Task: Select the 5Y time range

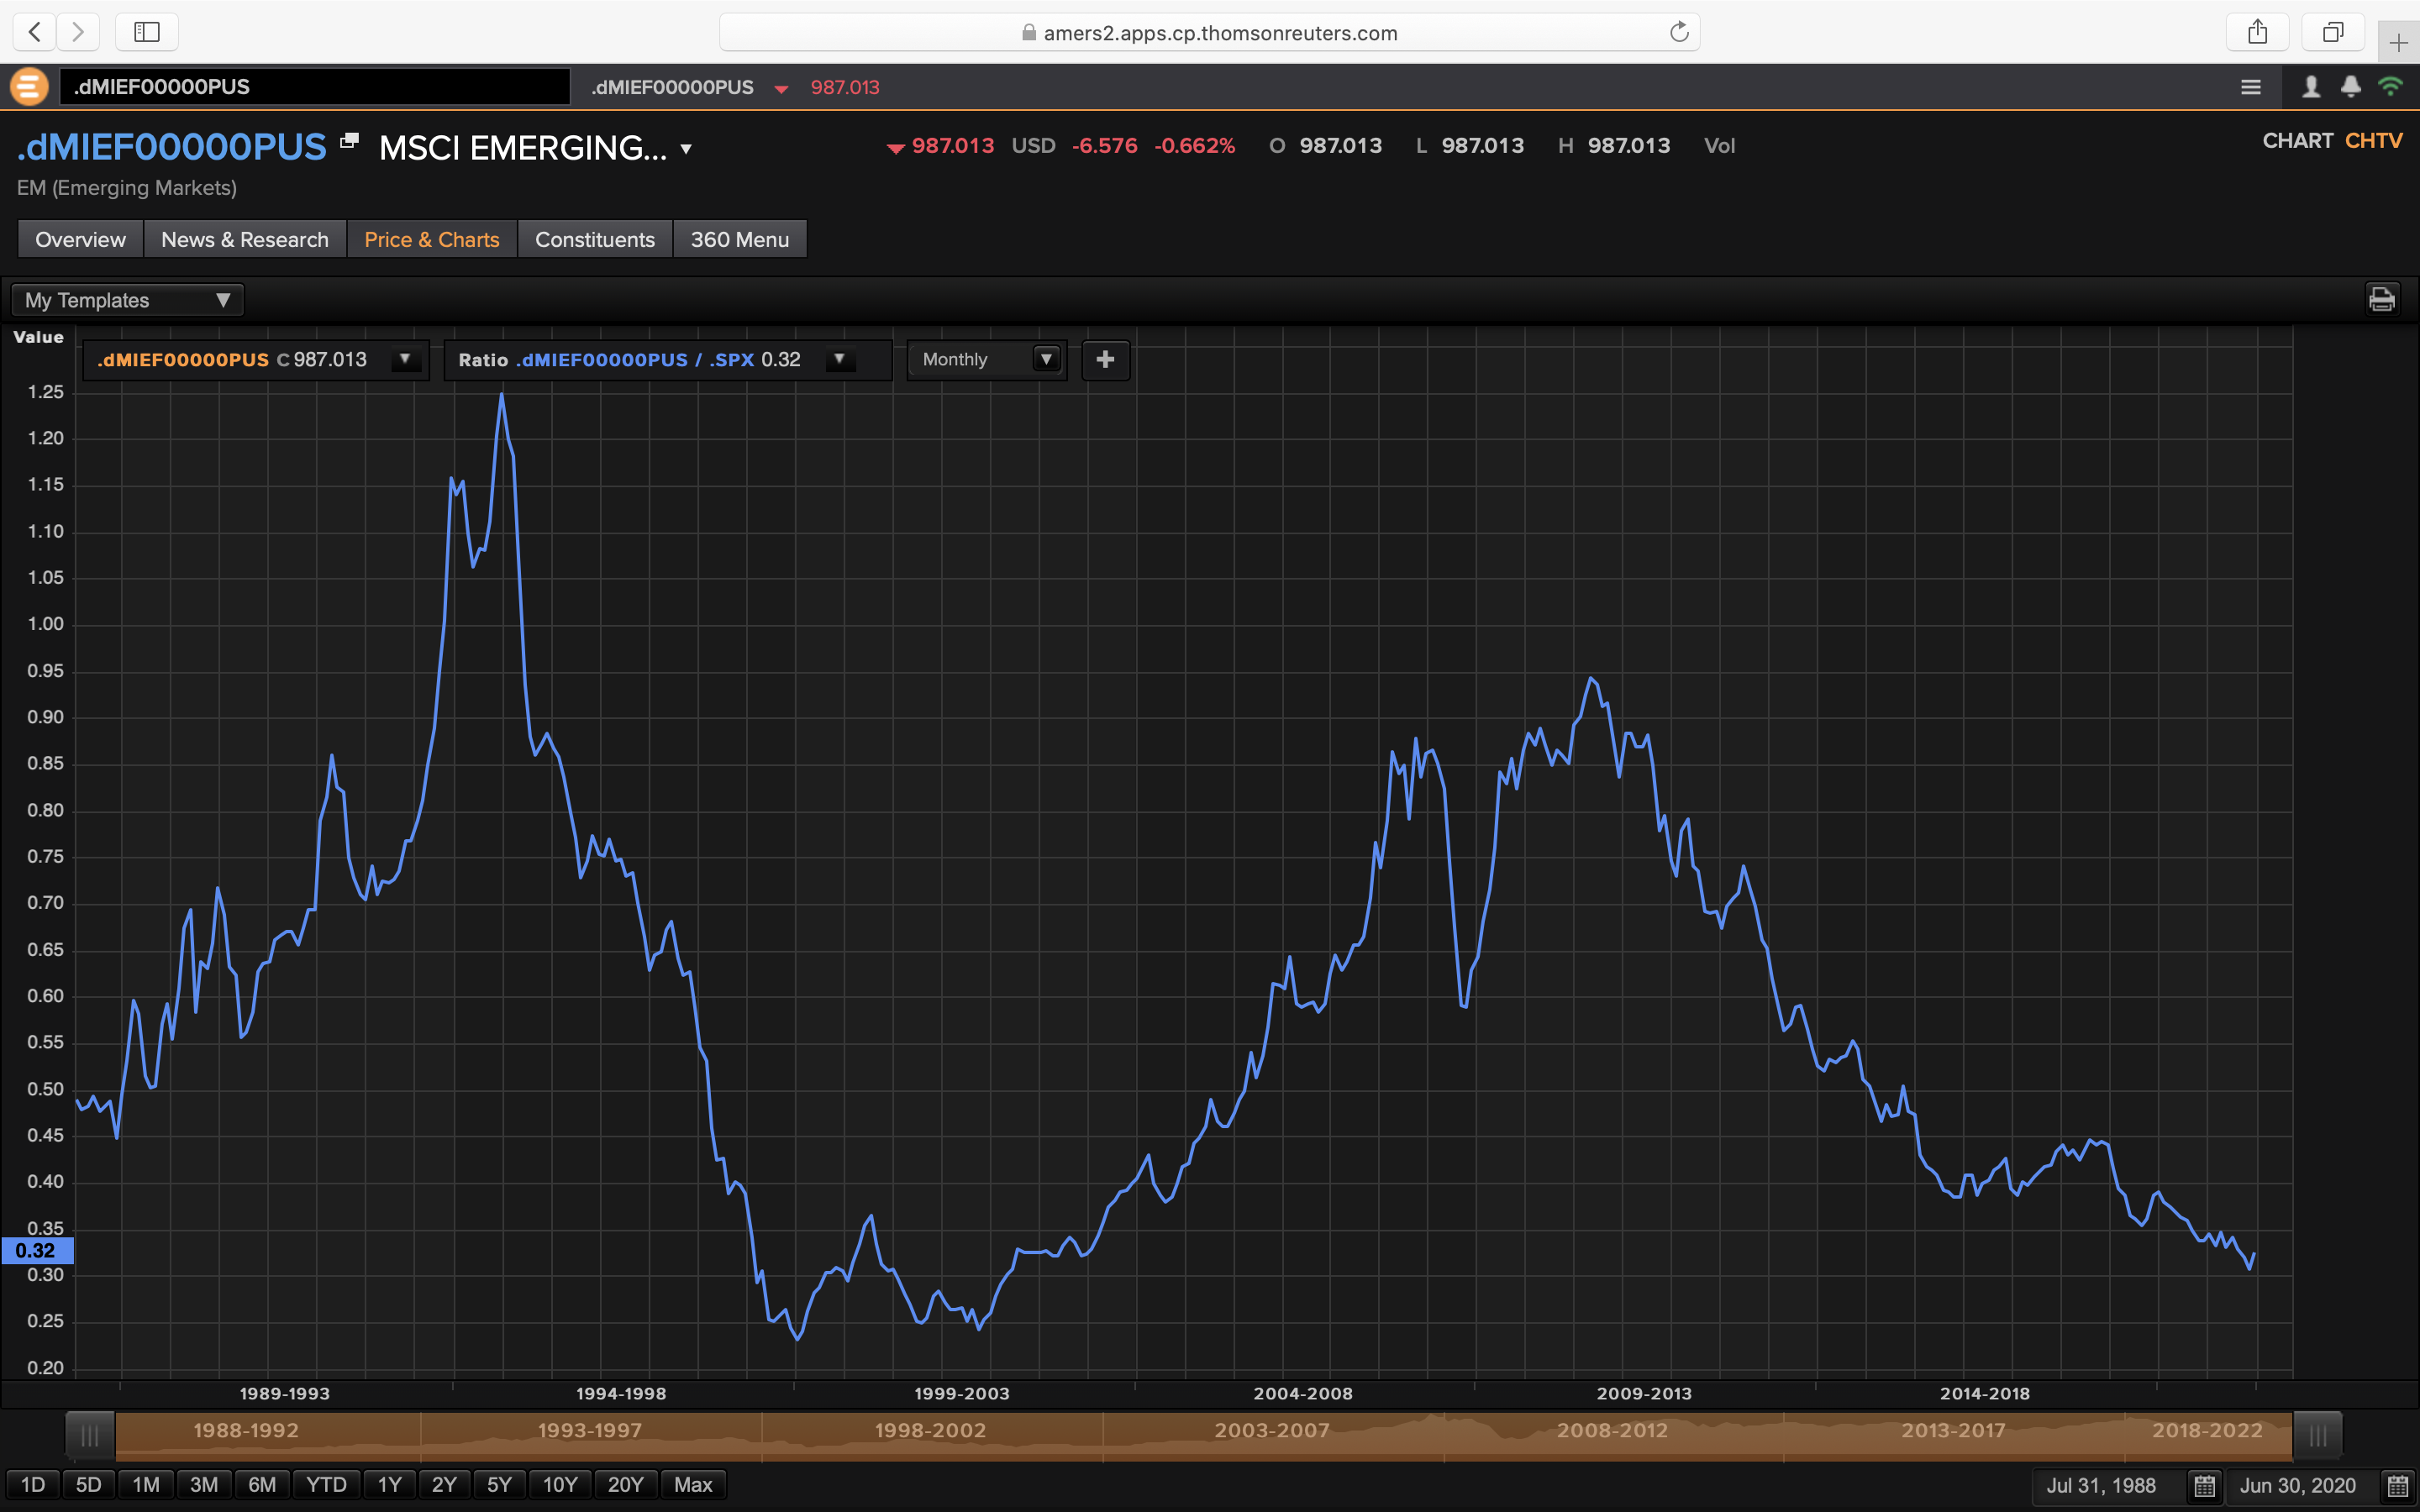Action: tap(498, 1484)
